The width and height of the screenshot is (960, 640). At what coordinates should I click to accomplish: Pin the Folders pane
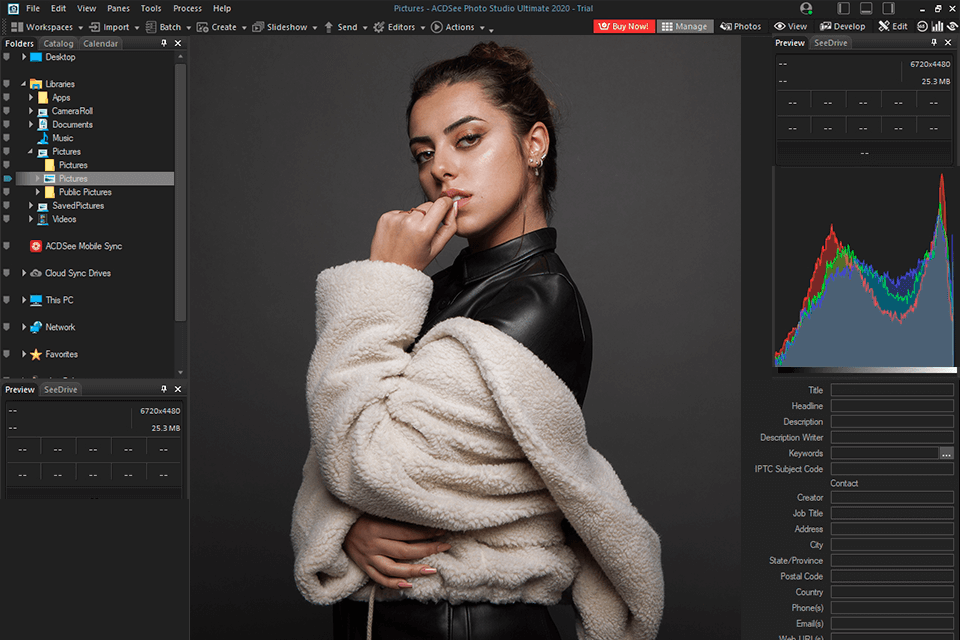163,43
